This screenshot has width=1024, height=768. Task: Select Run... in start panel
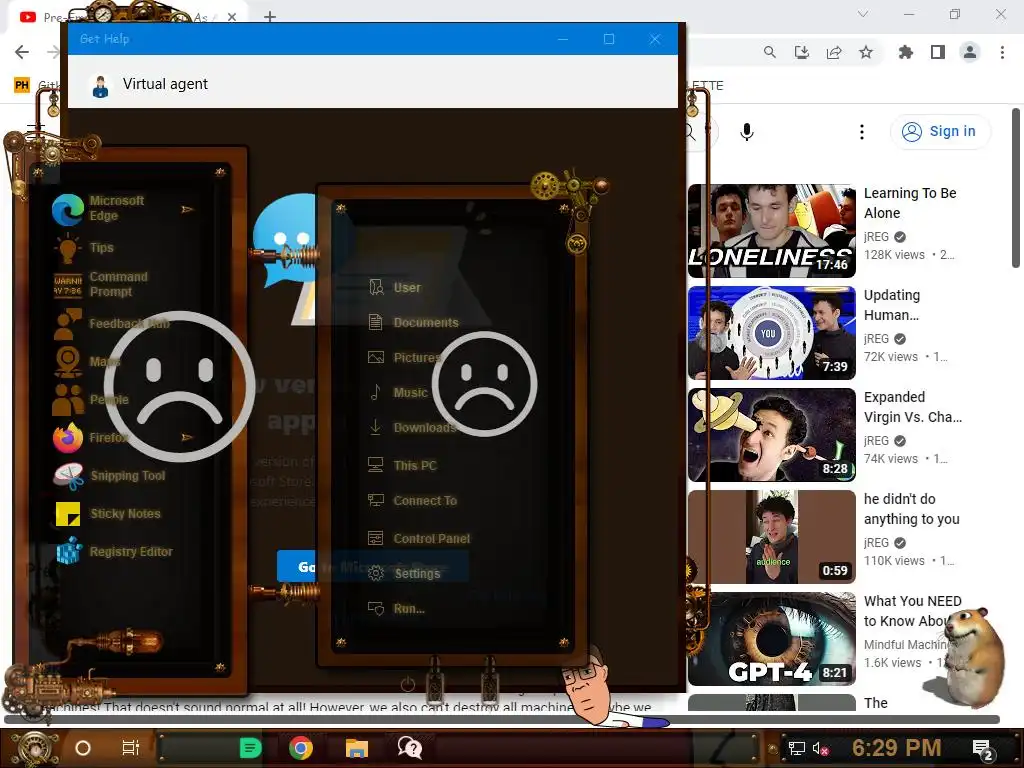click(x=396, y=608)
